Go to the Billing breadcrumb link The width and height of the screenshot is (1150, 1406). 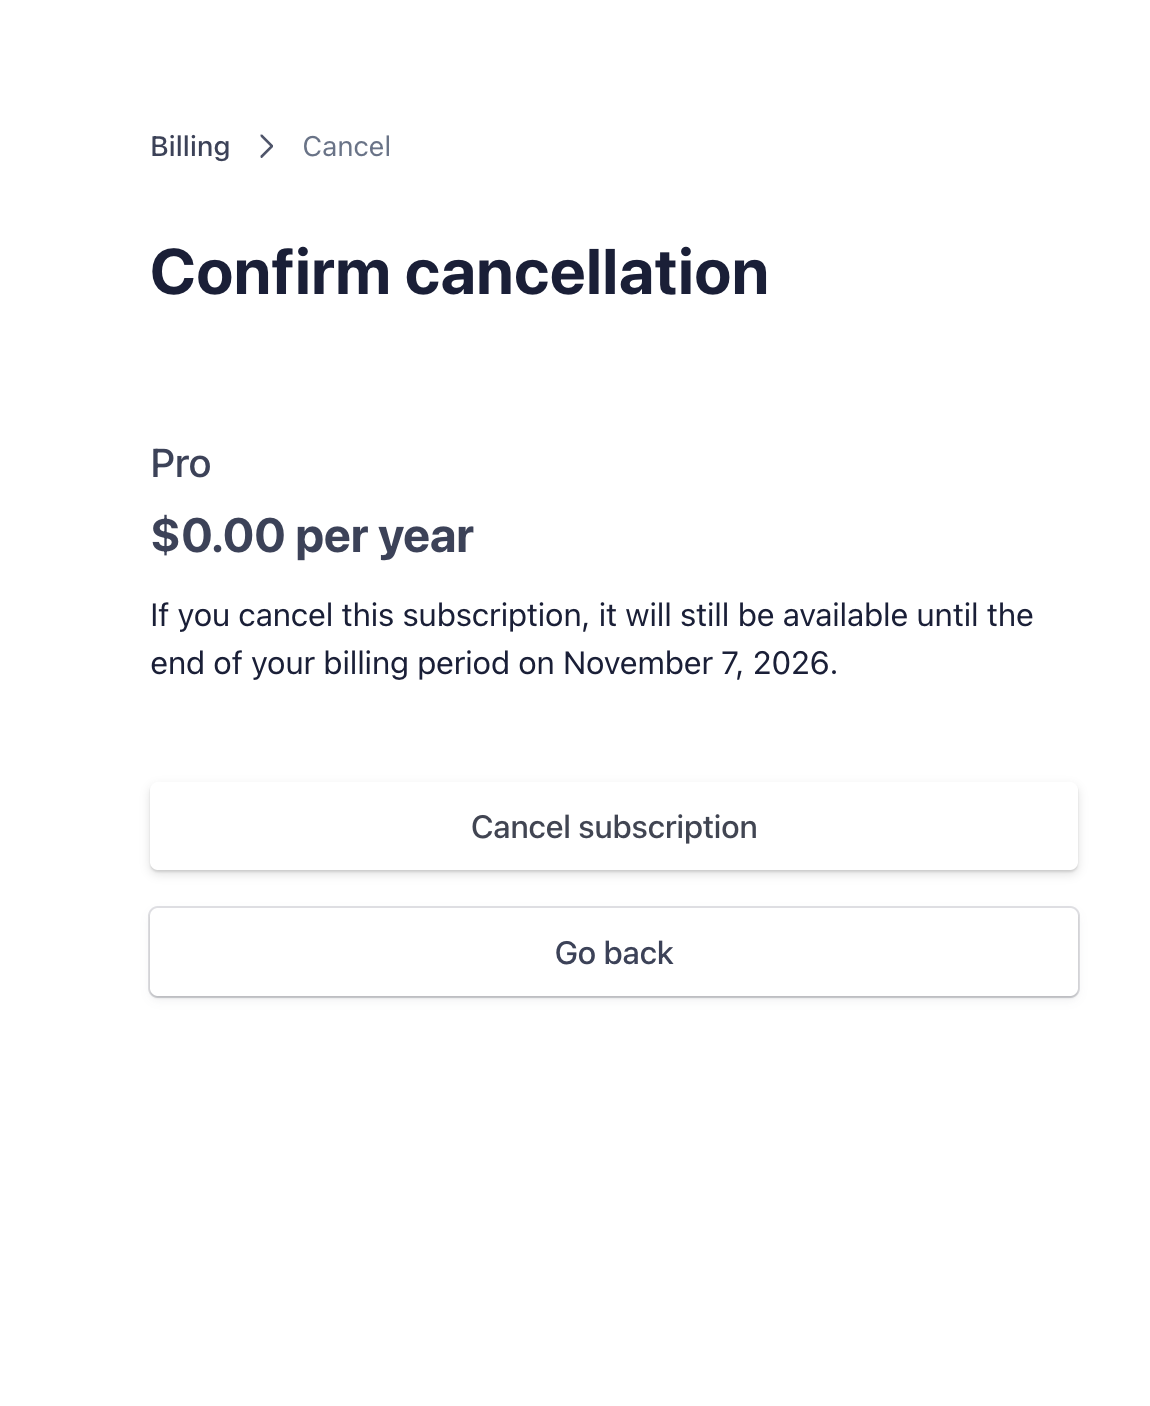pyautogui.click(x=190, y=147)
